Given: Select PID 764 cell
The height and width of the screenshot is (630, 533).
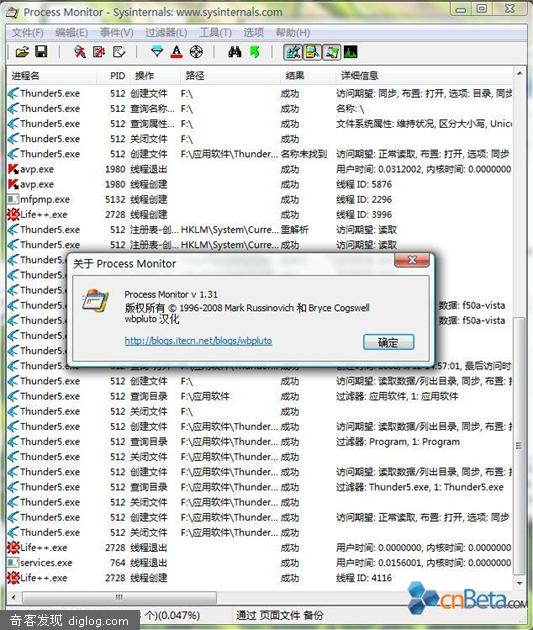Looking at the screenshot, I should (118, 562).
